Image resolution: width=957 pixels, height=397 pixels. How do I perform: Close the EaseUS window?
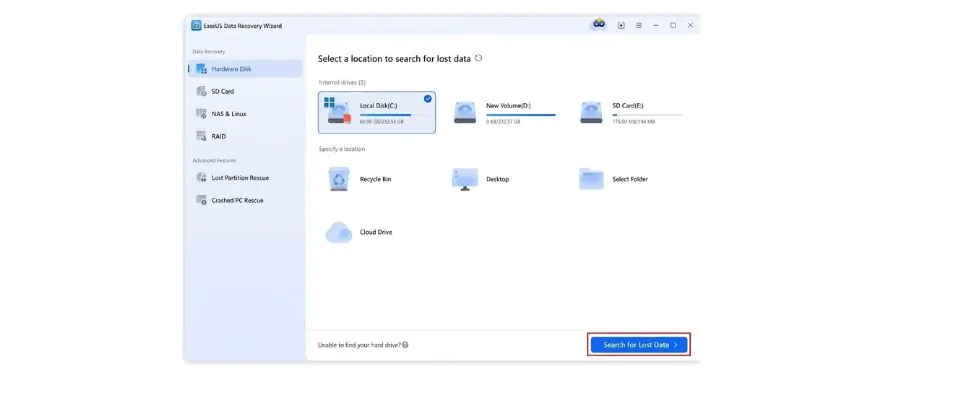(690, 26)
